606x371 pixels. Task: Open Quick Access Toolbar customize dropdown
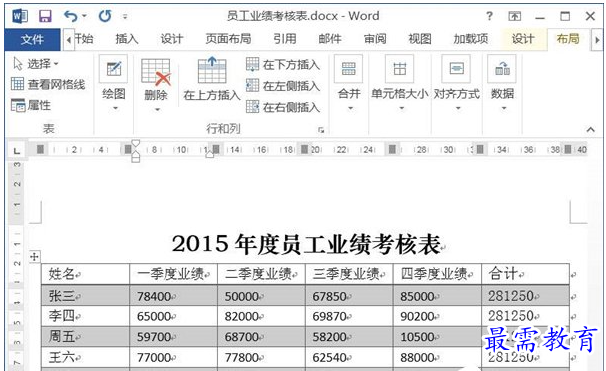coord(125,17)
